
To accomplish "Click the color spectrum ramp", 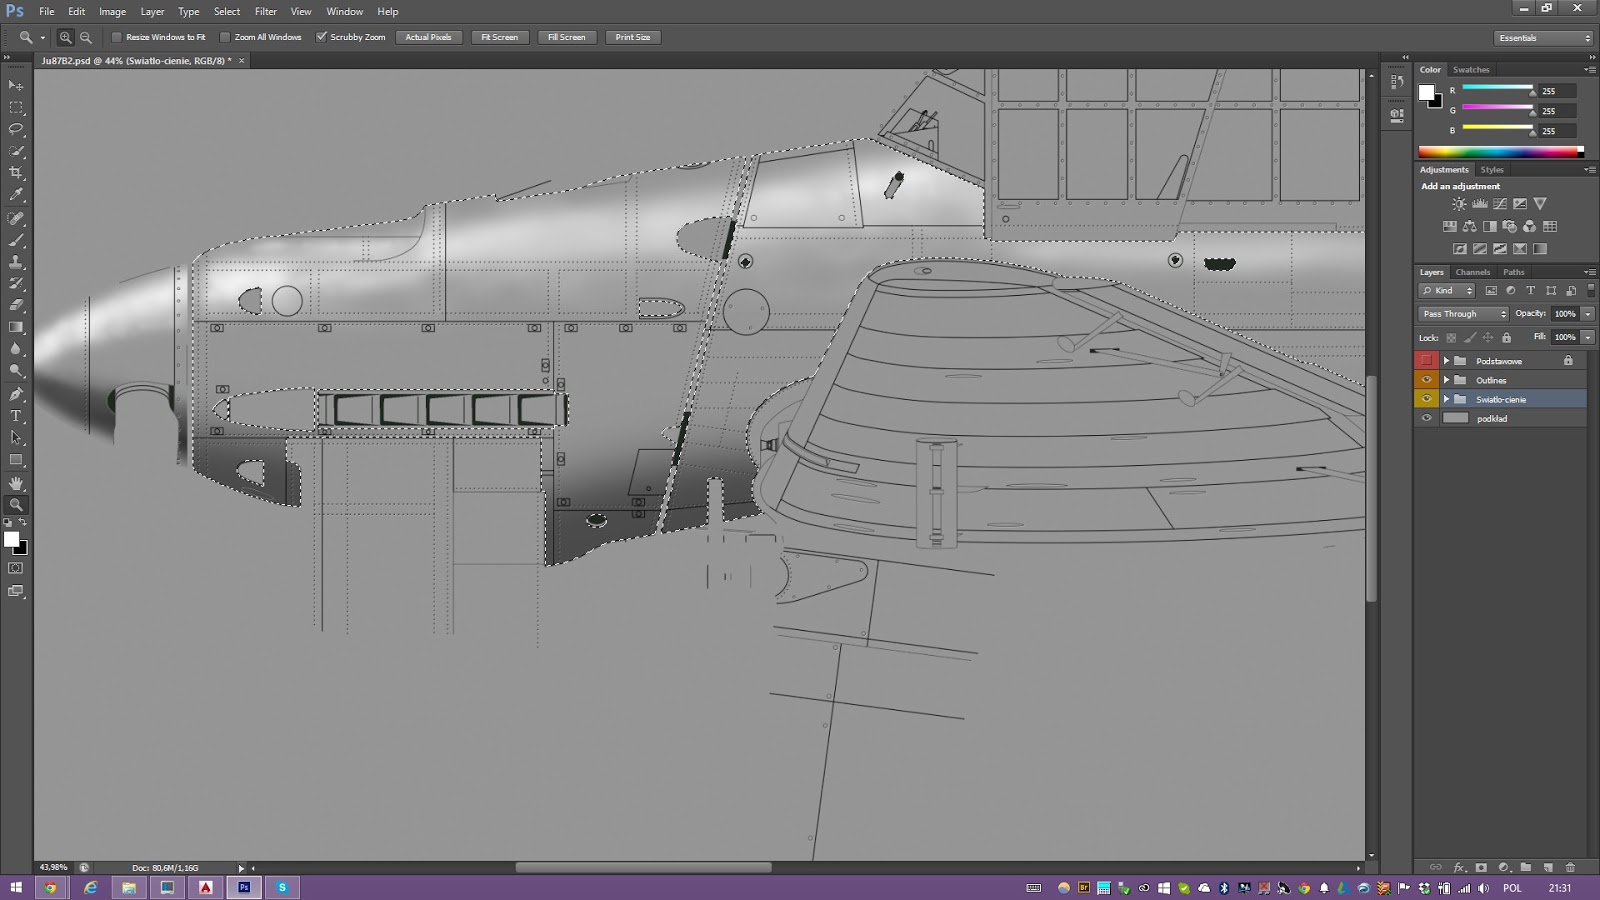I will tap(1500, 152).
